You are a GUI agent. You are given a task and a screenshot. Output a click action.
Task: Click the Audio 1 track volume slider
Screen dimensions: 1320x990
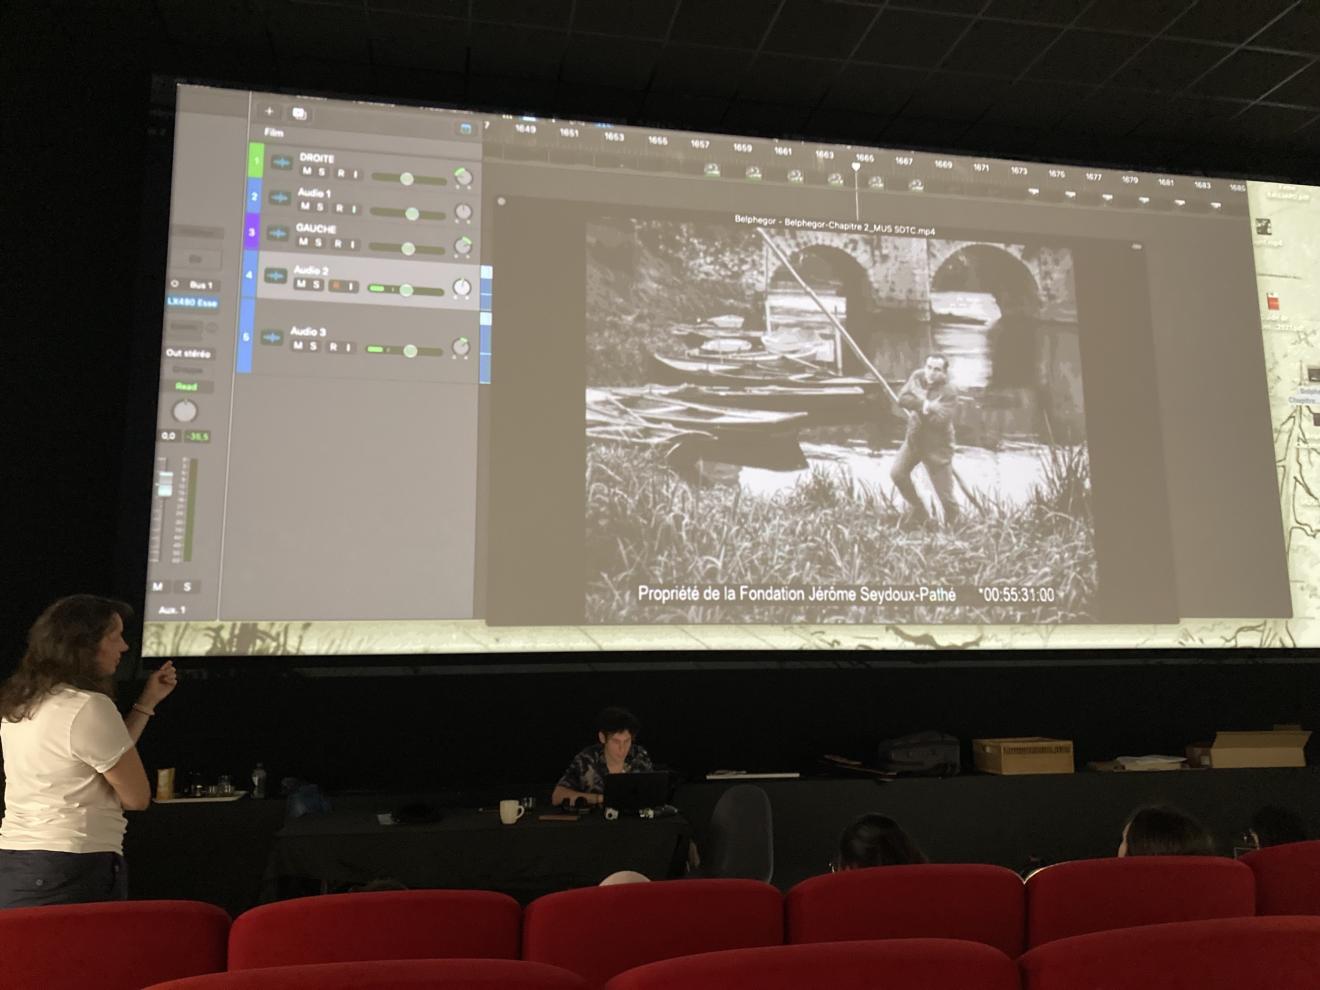409,213
